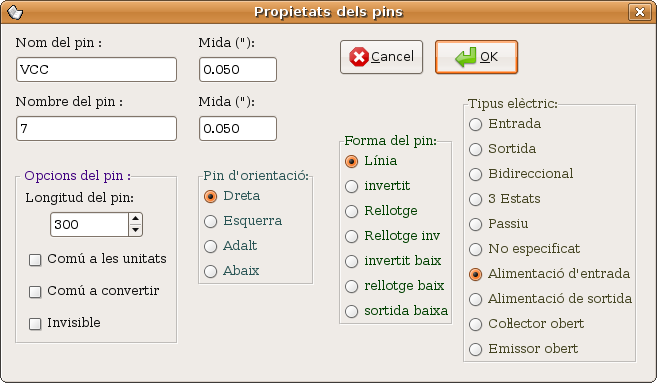Choose Alimentació de sortida option

[x=476, y=299]
